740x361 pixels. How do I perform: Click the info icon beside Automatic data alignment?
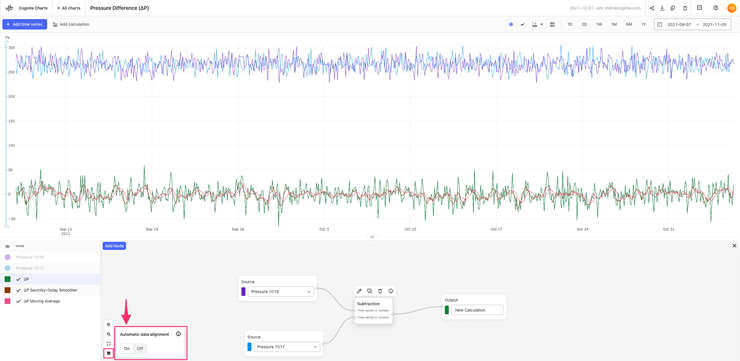pos(178,334)
